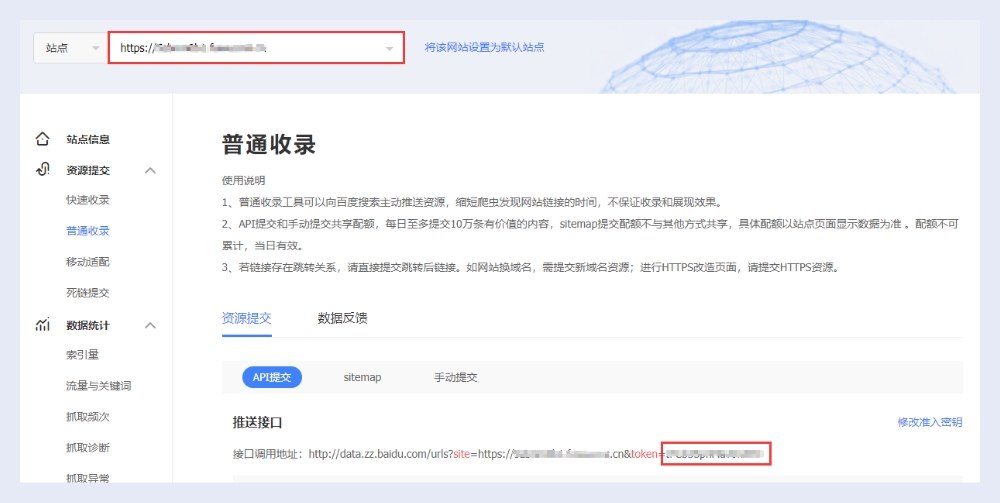Select the sitemap submission option
The width and height of the screenshot is (1000, 503).
click(x=362, y=377)
